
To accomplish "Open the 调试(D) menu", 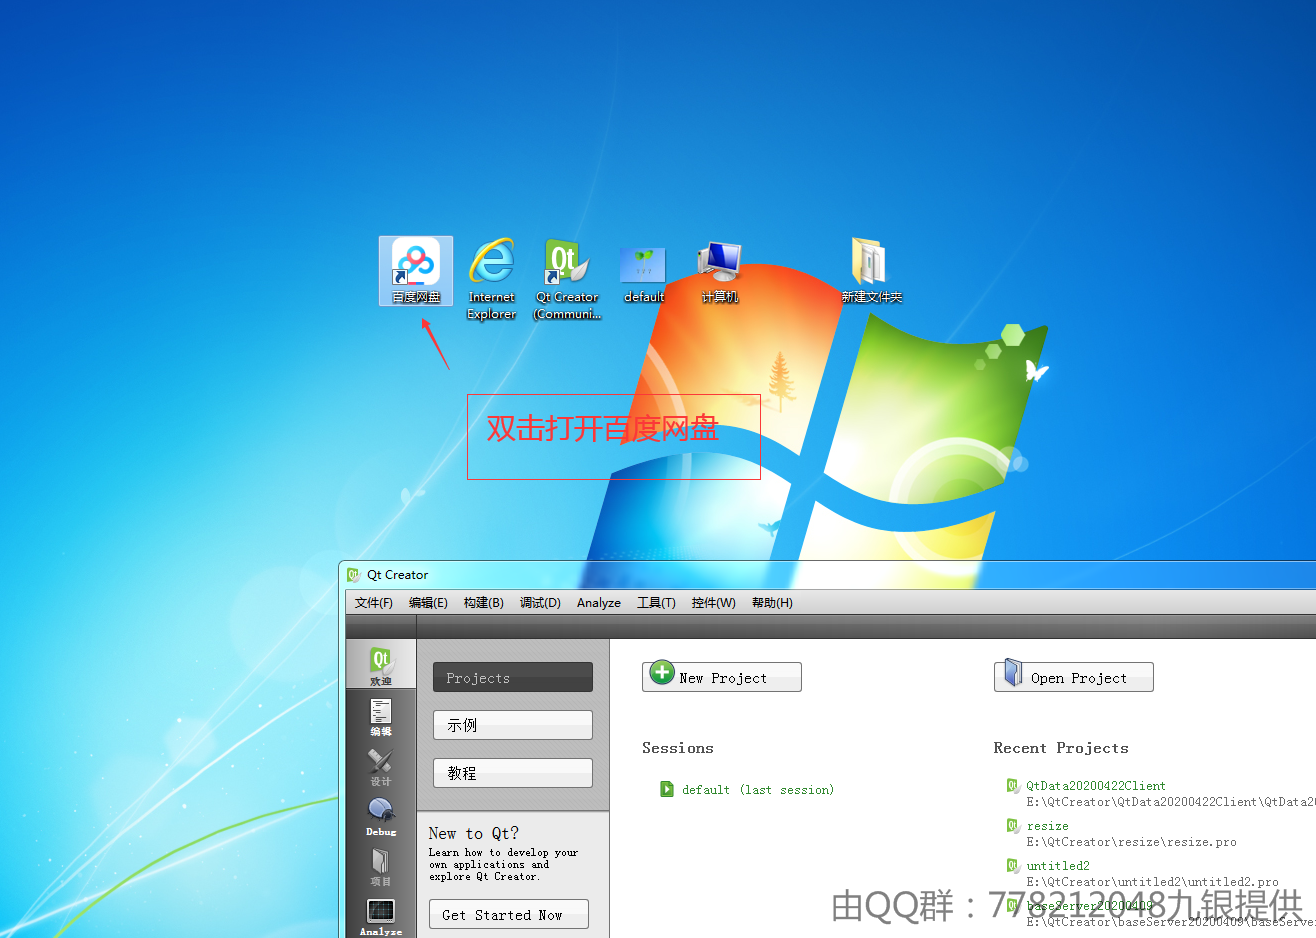I will [x=540, y=603].
